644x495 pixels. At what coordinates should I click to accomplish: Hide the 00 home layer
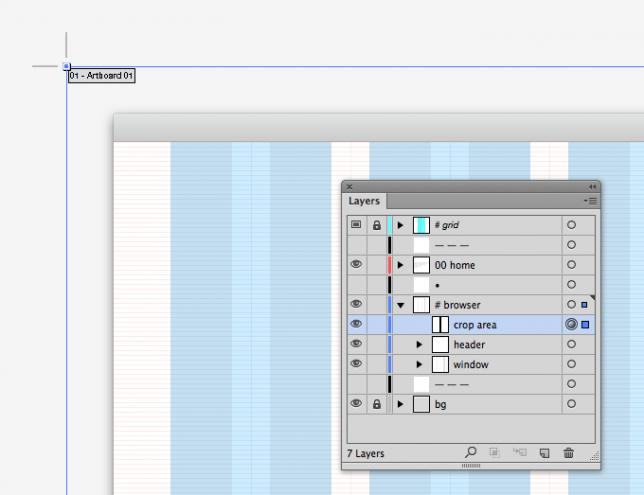tap(356, 264)
